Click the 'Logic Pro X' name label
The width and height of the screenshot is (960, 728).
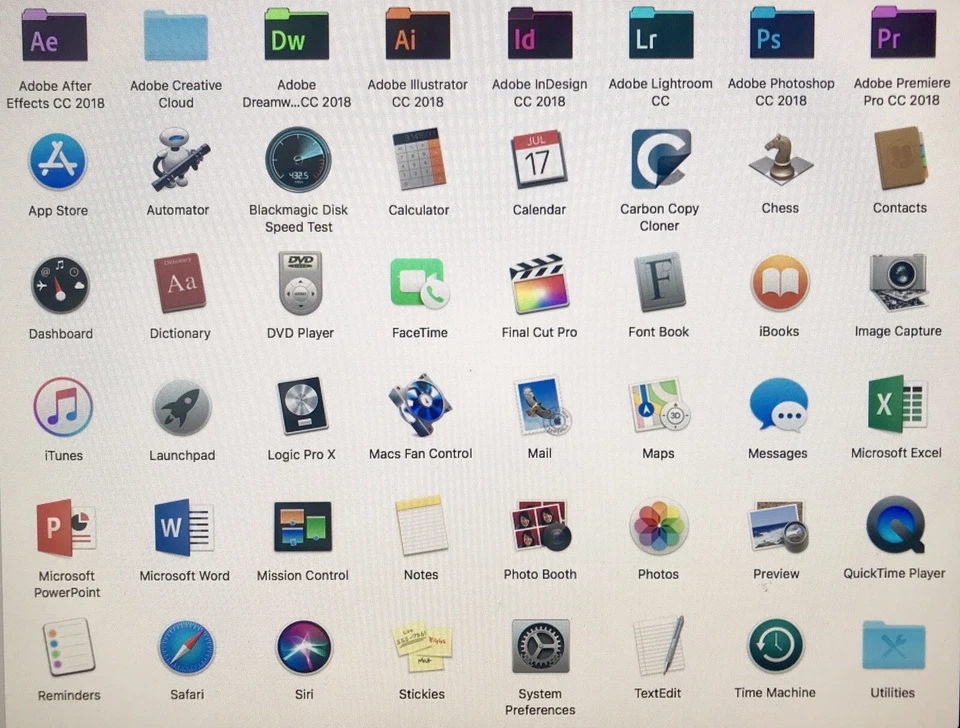tap(301, 455)
